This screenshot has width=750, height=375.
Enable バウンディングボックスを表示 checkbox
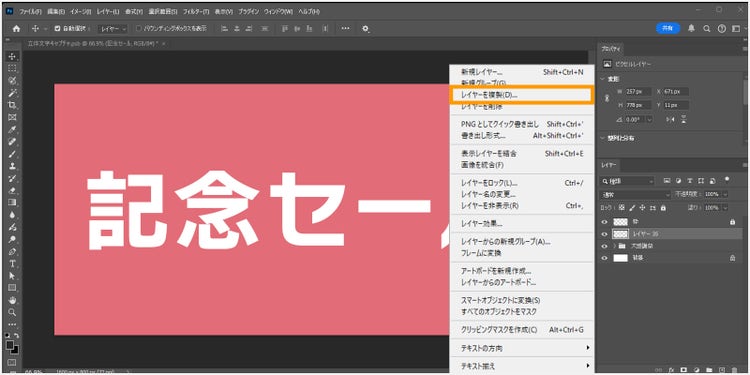tap(139, 29)
